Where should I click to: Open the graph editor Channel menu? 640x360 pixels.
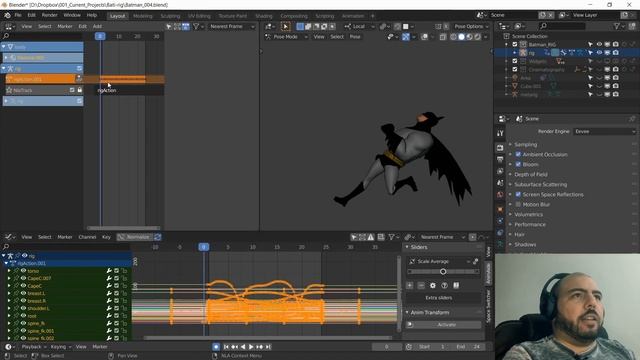87,237
